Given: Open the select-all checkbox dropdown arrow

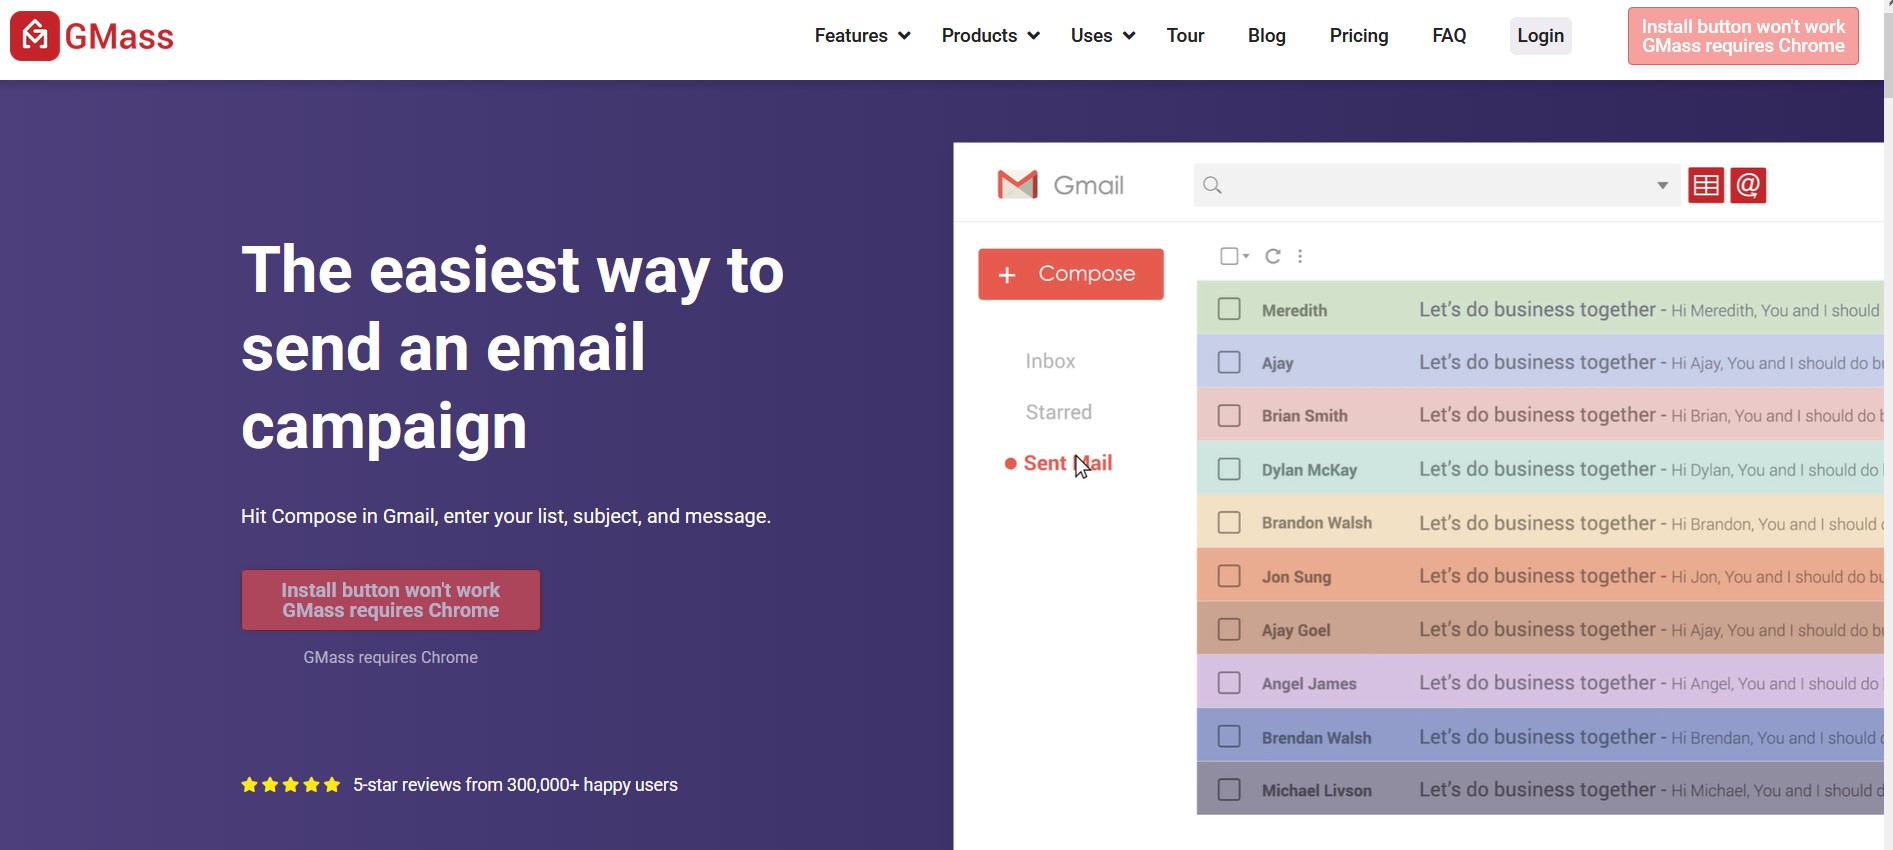Looking at the screenshot, I should [x=1246, y=256].
